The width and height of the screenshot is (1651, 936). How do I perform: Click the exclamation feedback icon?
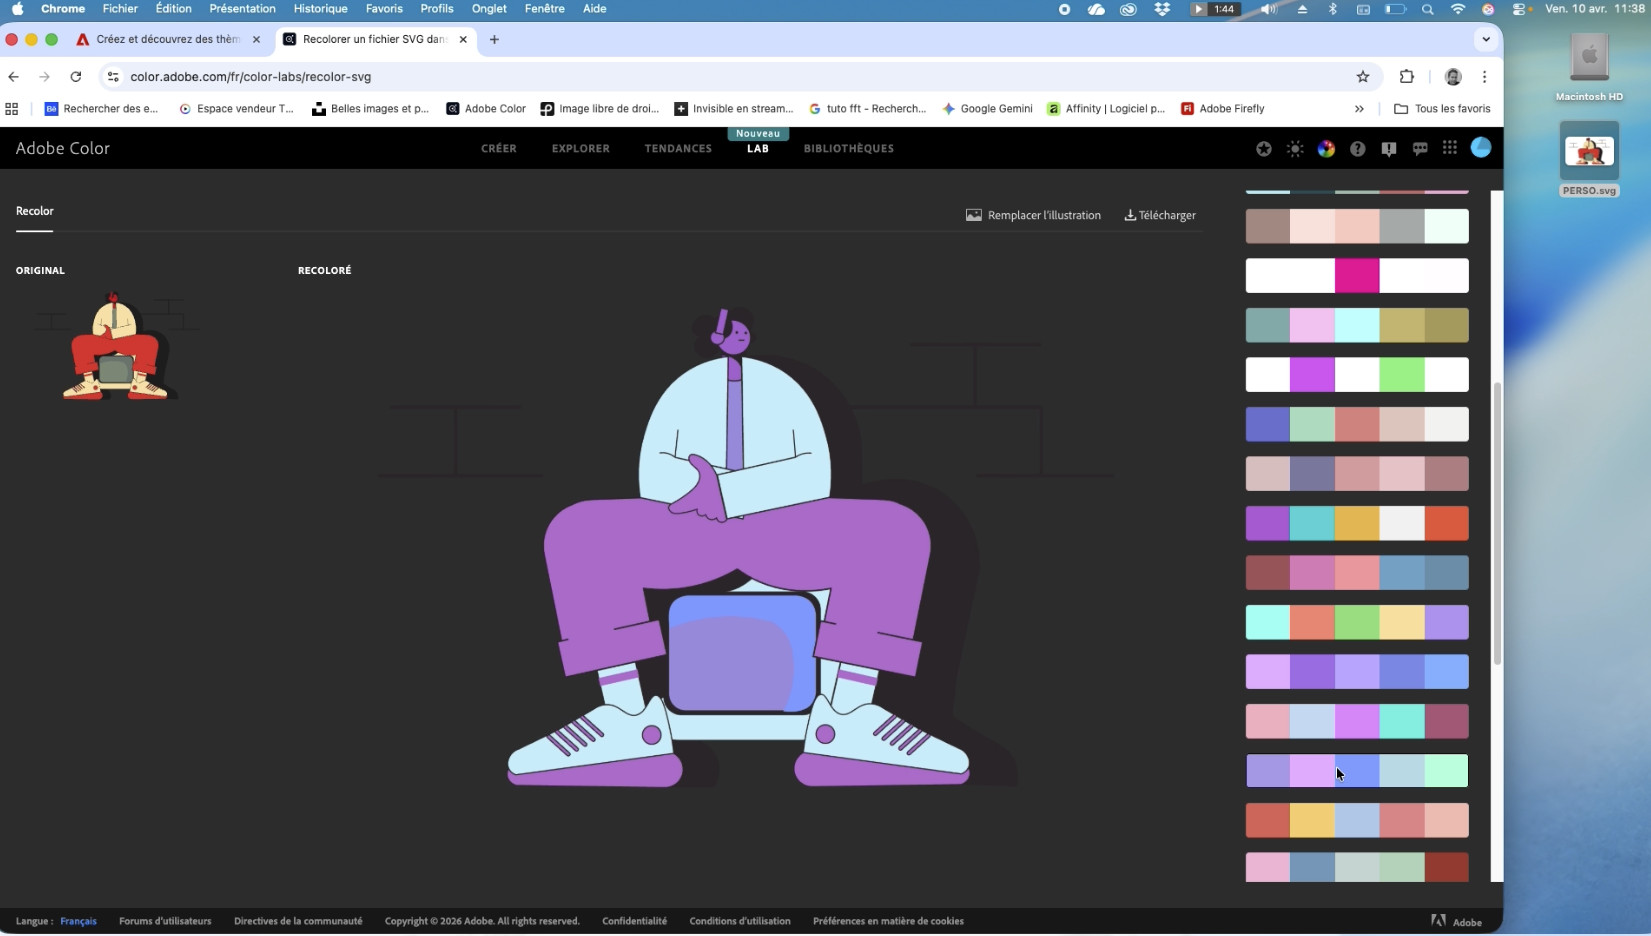1388,149
